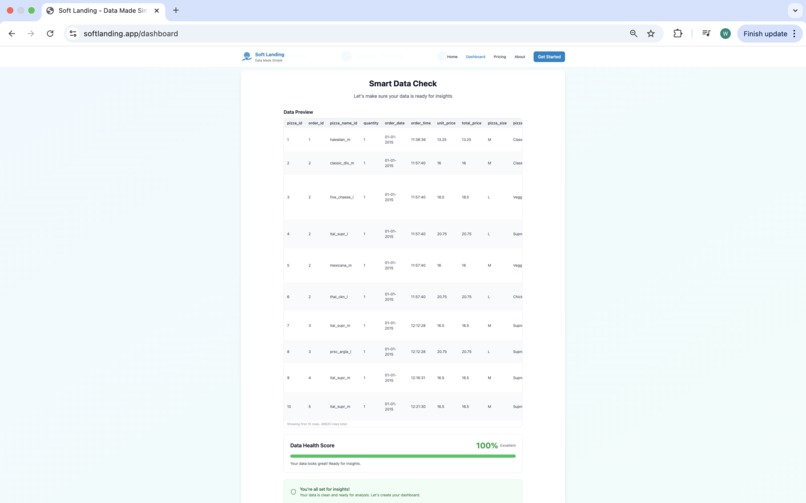Click the Data Preview label
Screen dimensions: 806x503
[298, 112]
